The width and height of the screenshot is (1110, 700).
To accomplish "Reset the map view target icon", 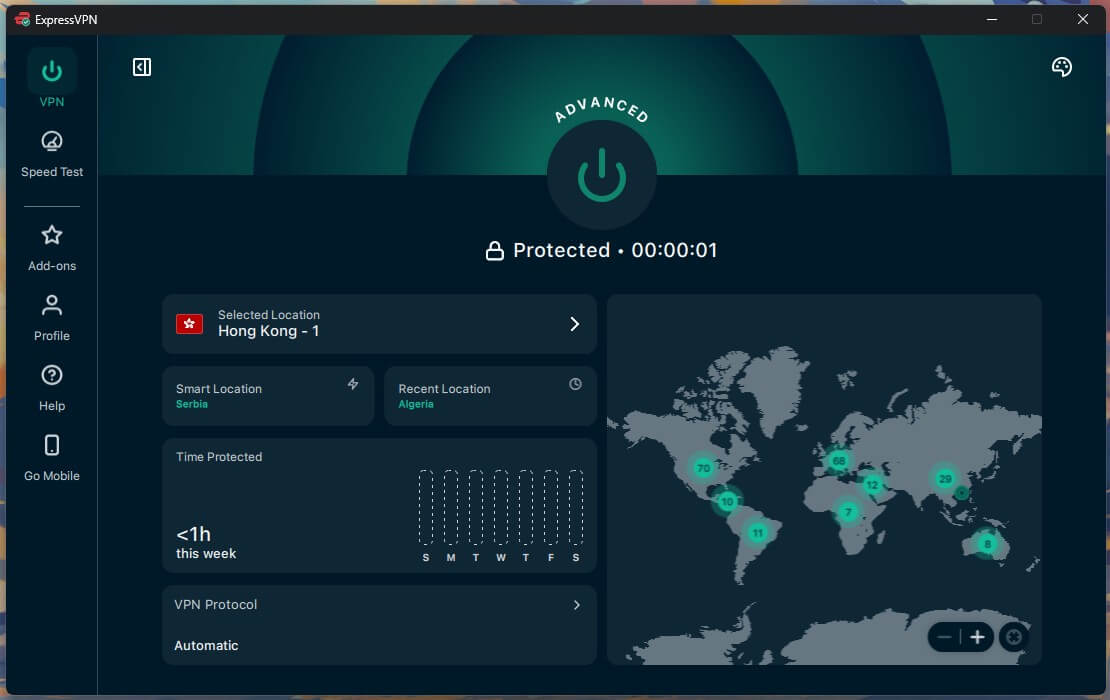I will click(1014, 637).
